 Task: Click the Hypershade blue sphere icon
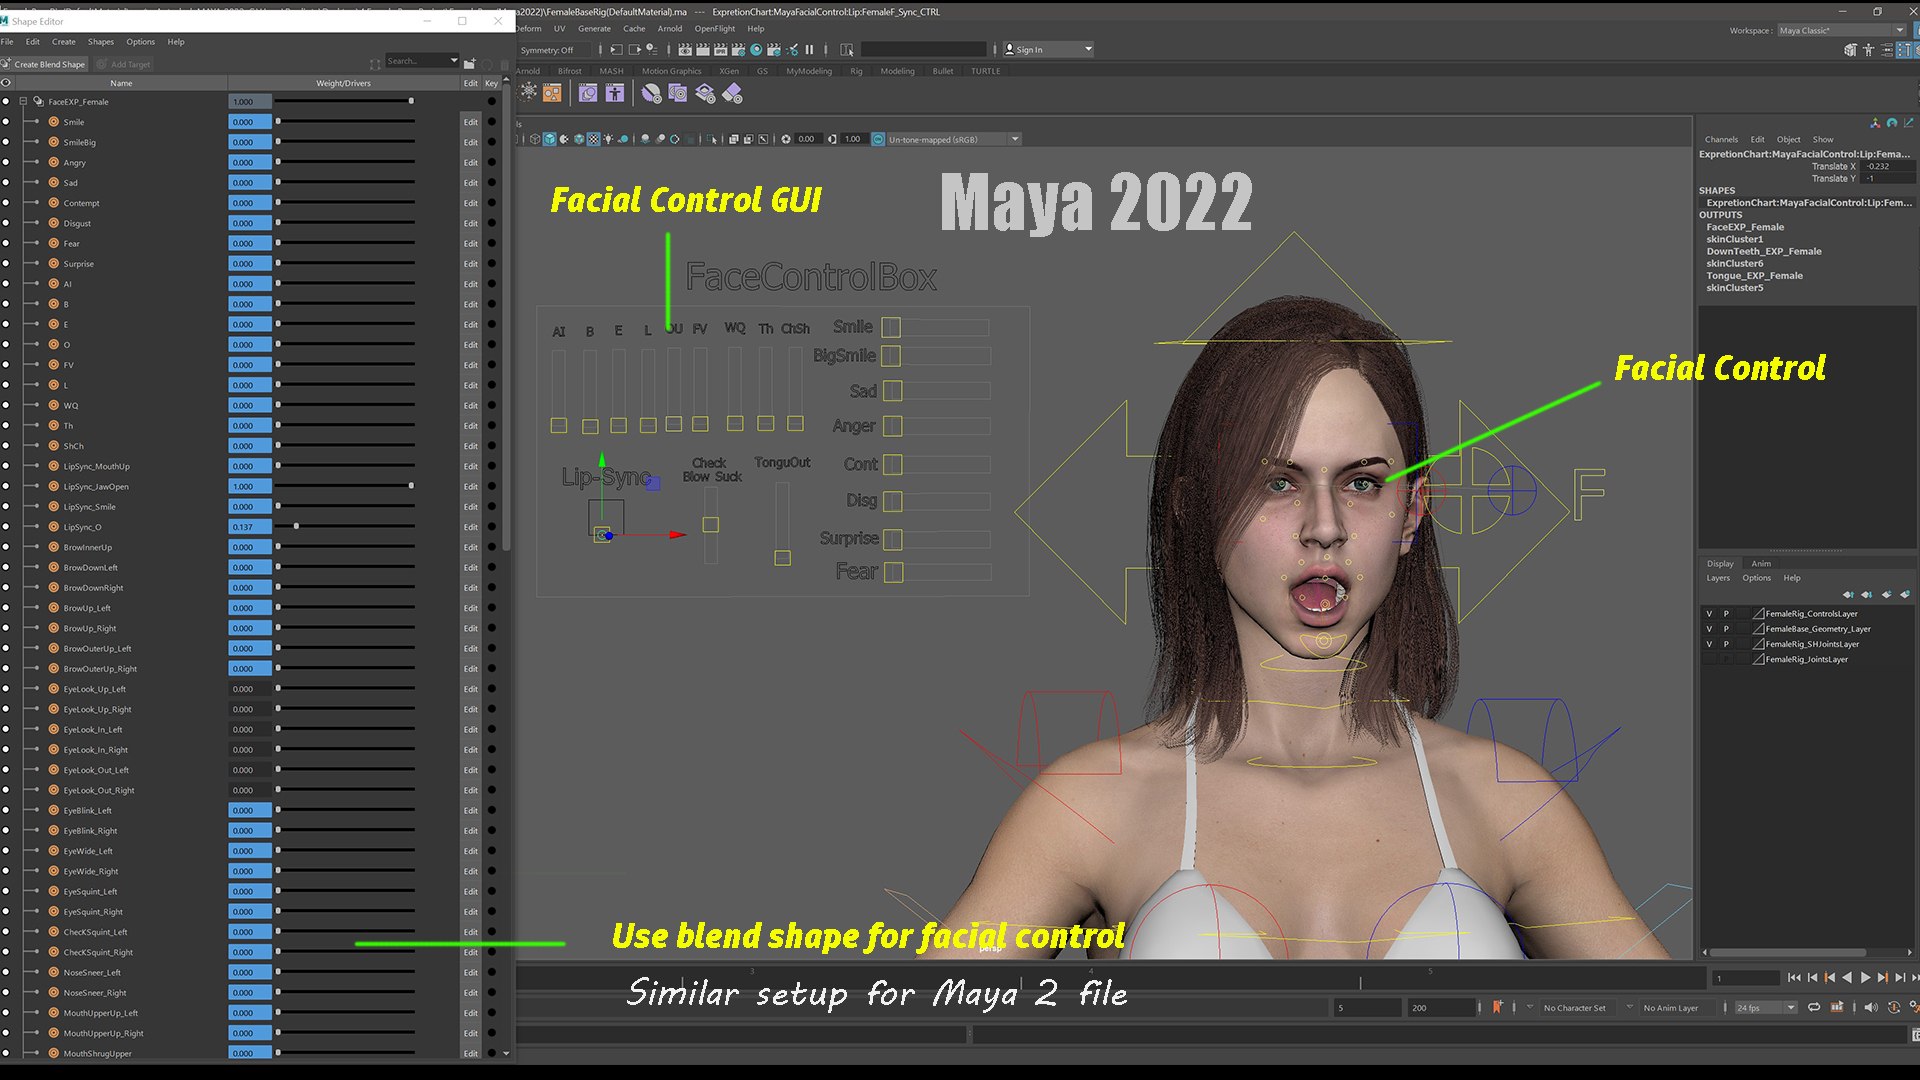(756, 49)
